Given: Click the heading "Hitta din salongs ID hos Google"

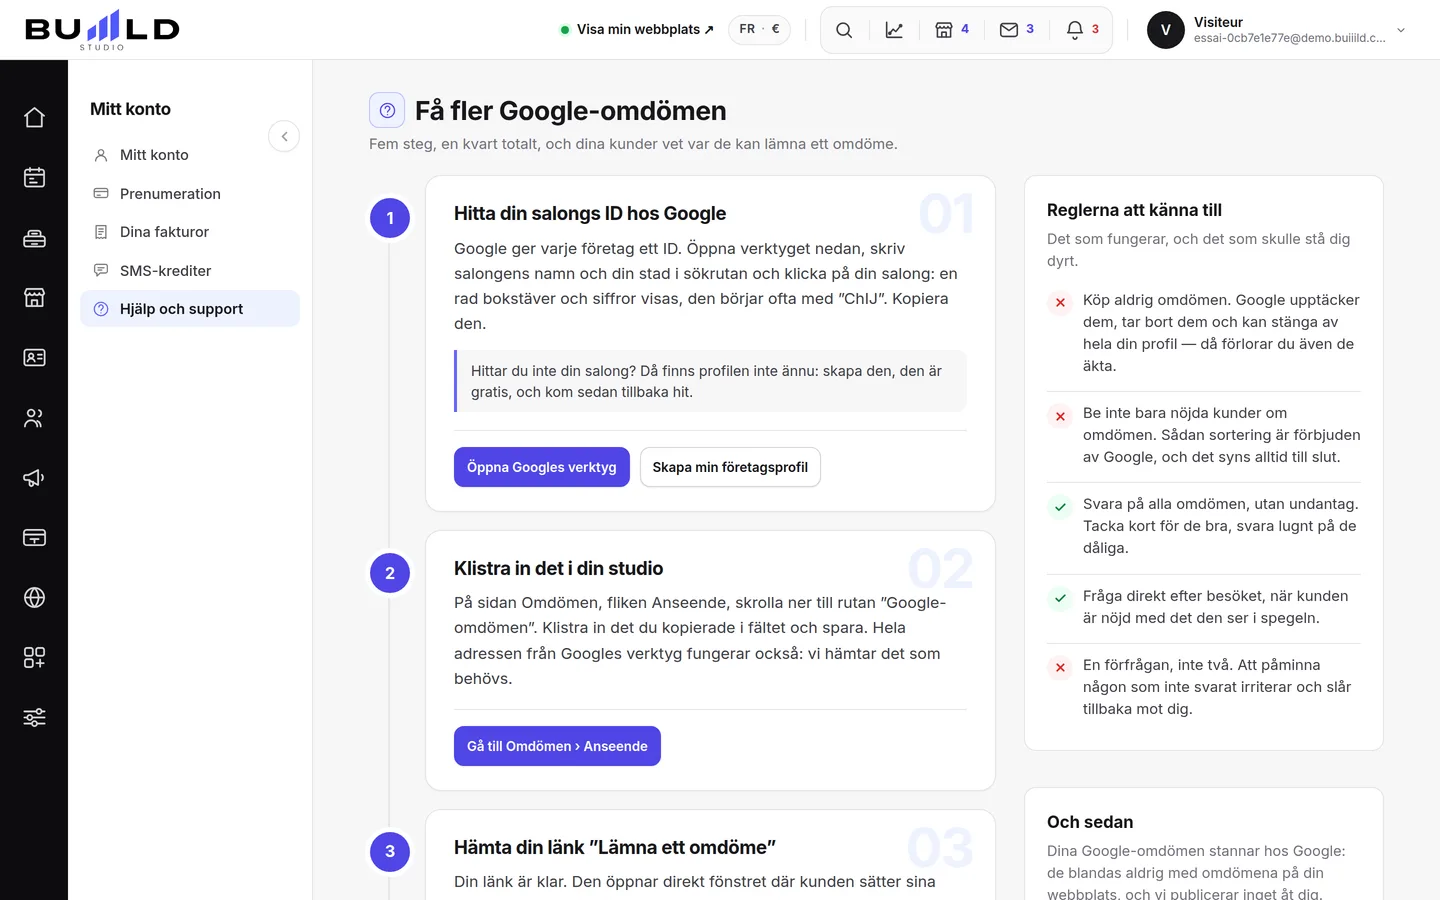Looking at the screenshot, I should 590,213.
